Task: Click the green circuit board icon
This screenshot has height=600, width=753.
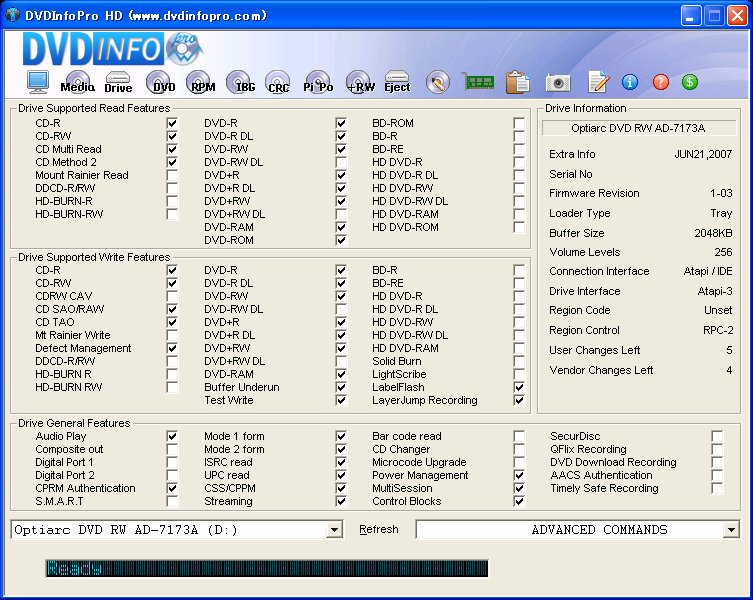Action: (478, 82)
